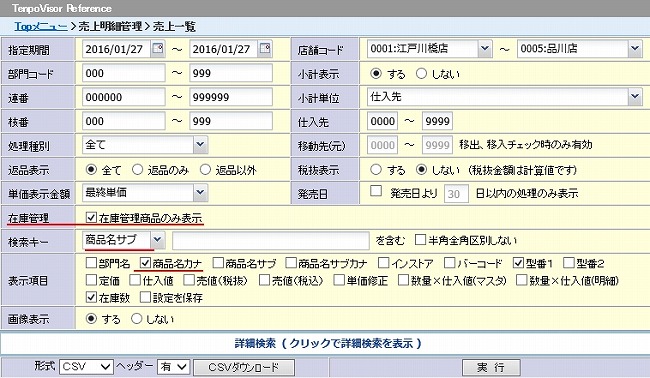The height and width of the screenshot is (378, 650).
Task: Select 画像表示 する radio button
Action: click(x=91, y=318)
